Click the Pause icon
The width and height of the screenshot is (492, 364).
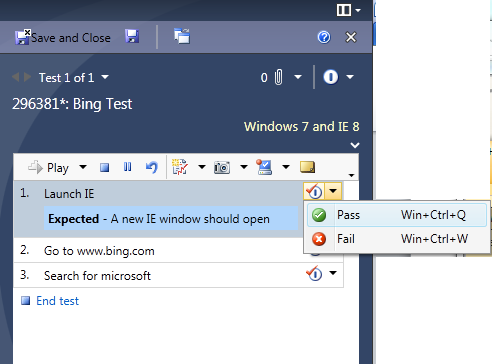tap(127, 167)
